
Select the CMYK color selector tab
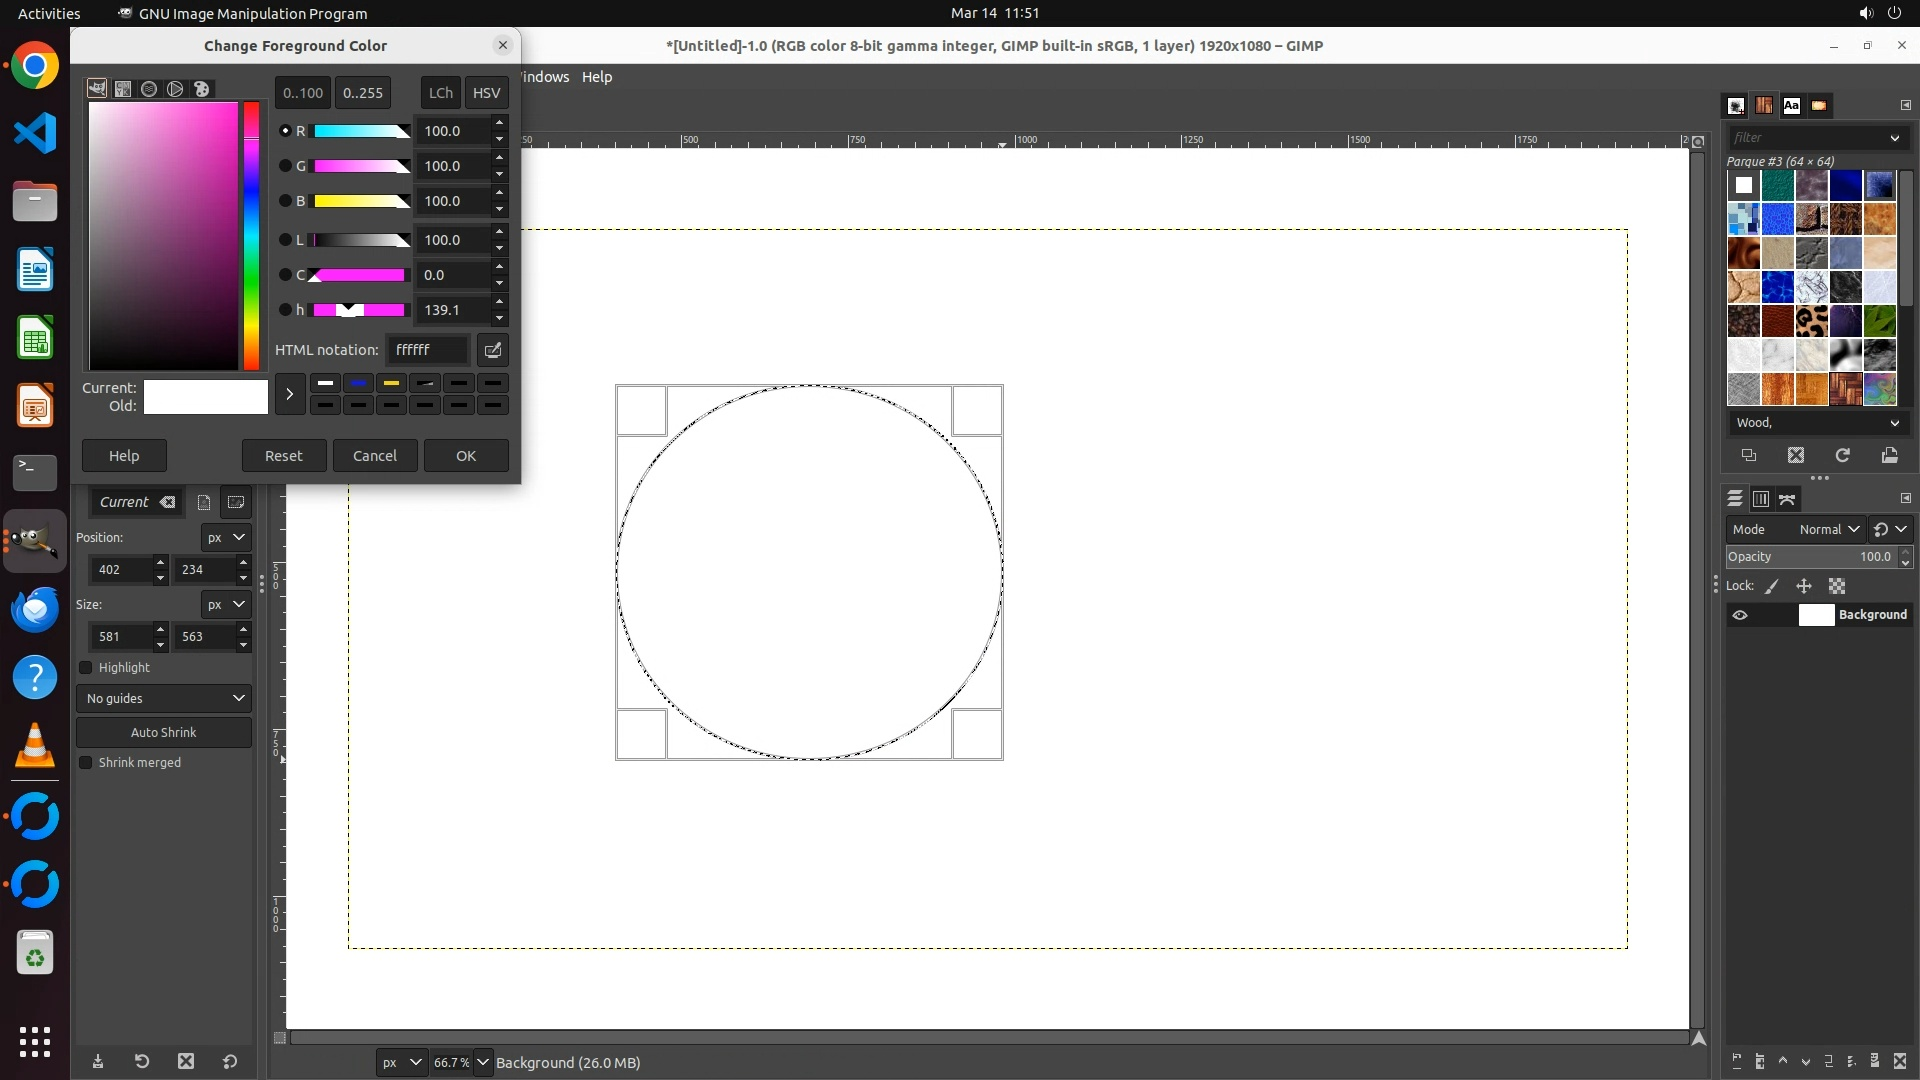(123, 89)
